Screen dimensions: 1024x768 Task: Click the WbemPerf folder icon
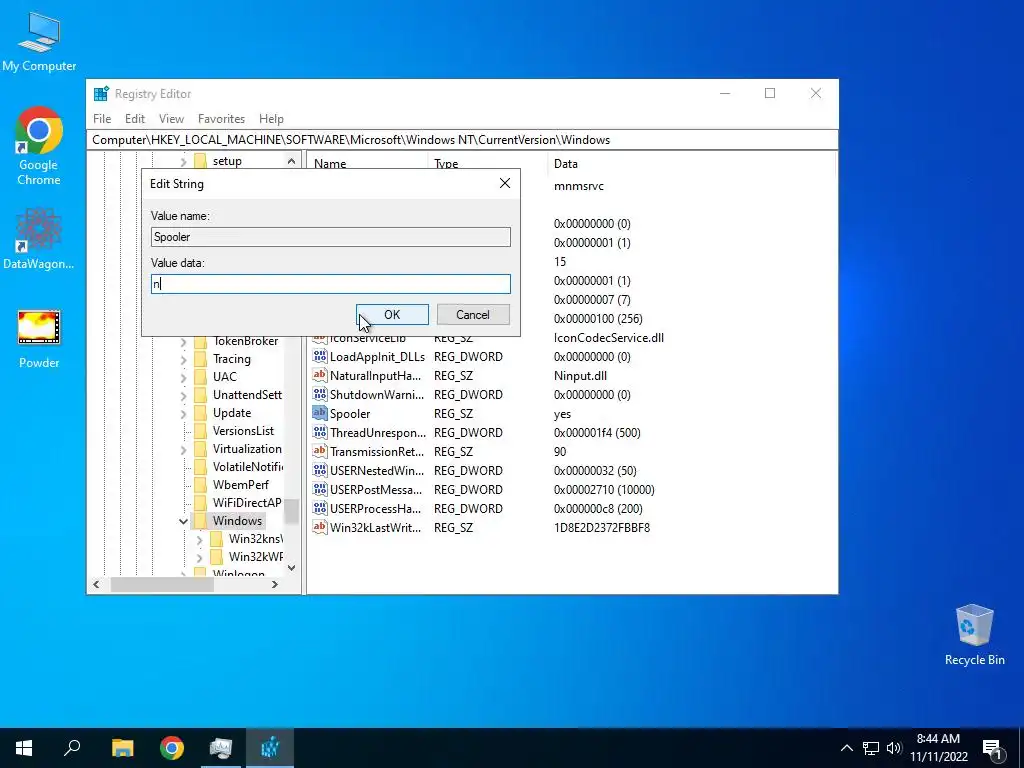pos(200,485)
